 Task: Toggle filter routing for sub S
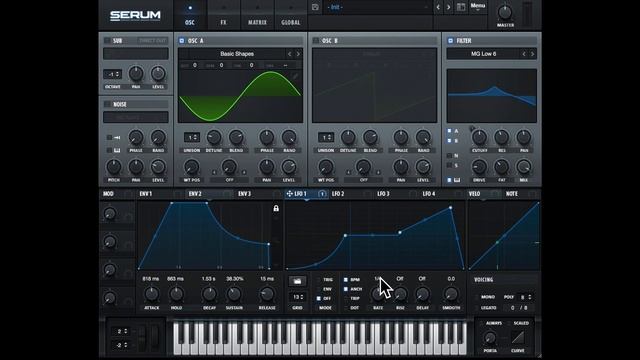(449, 165)
